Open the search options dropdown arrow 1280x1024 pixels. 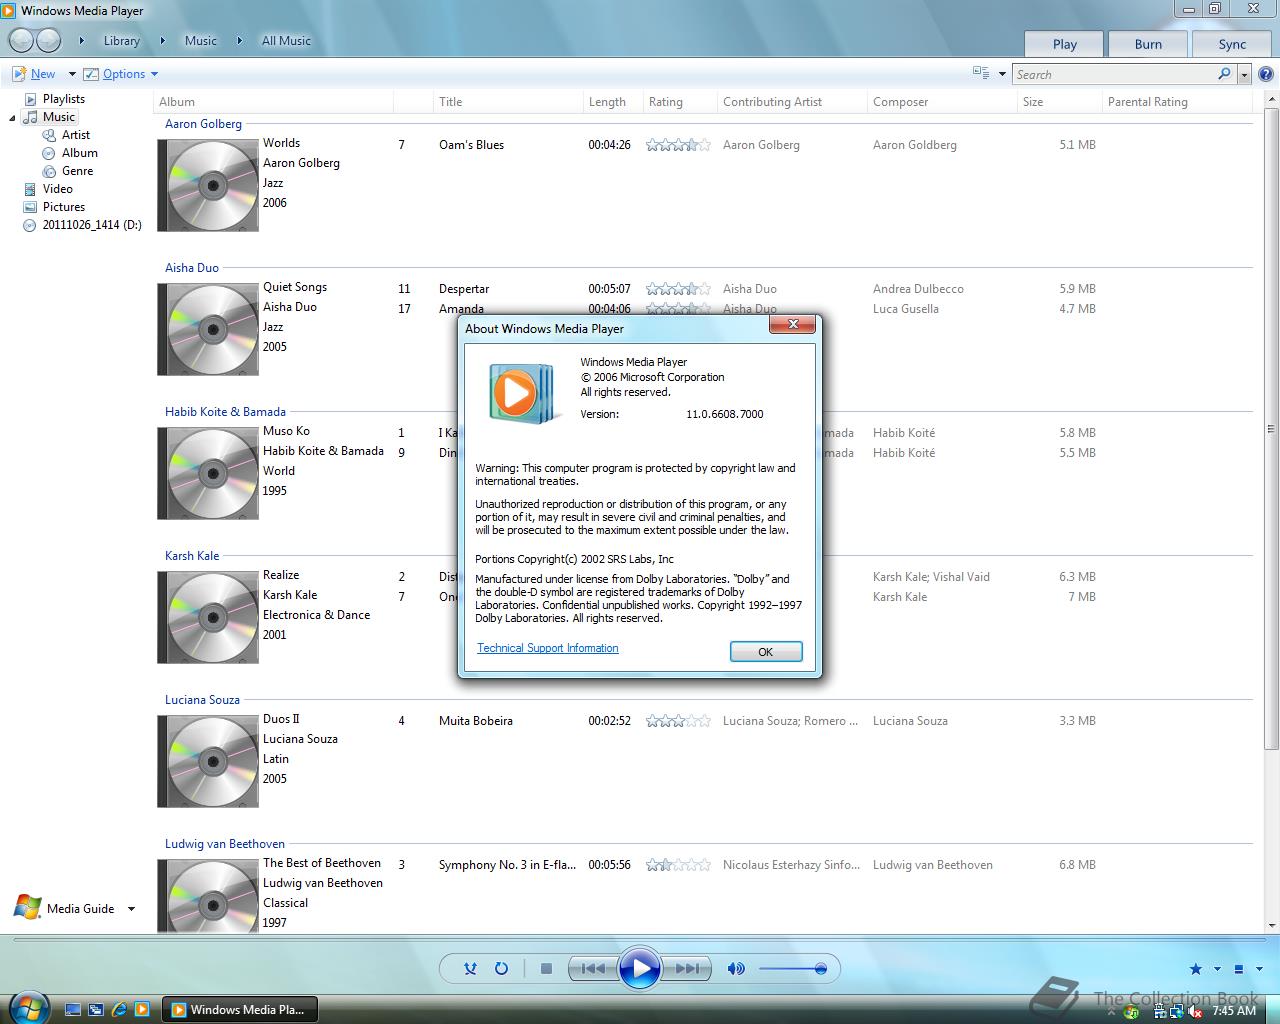(1244, 75)
